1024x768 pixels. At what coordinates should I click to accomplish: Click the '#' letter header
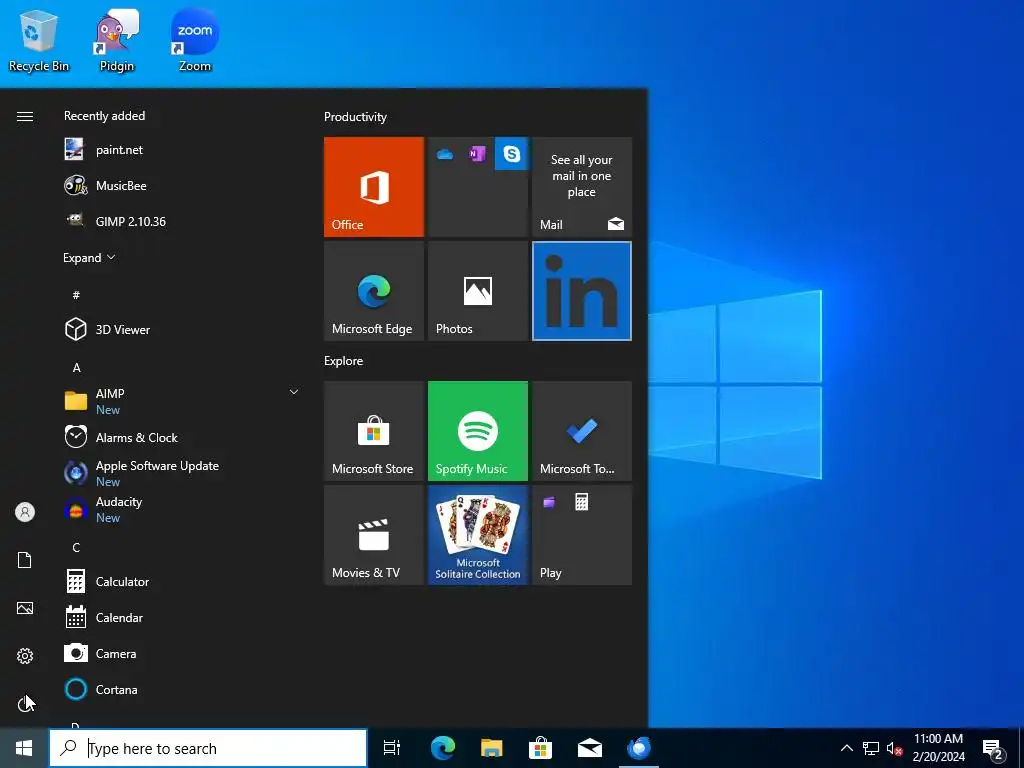[76, 295]
